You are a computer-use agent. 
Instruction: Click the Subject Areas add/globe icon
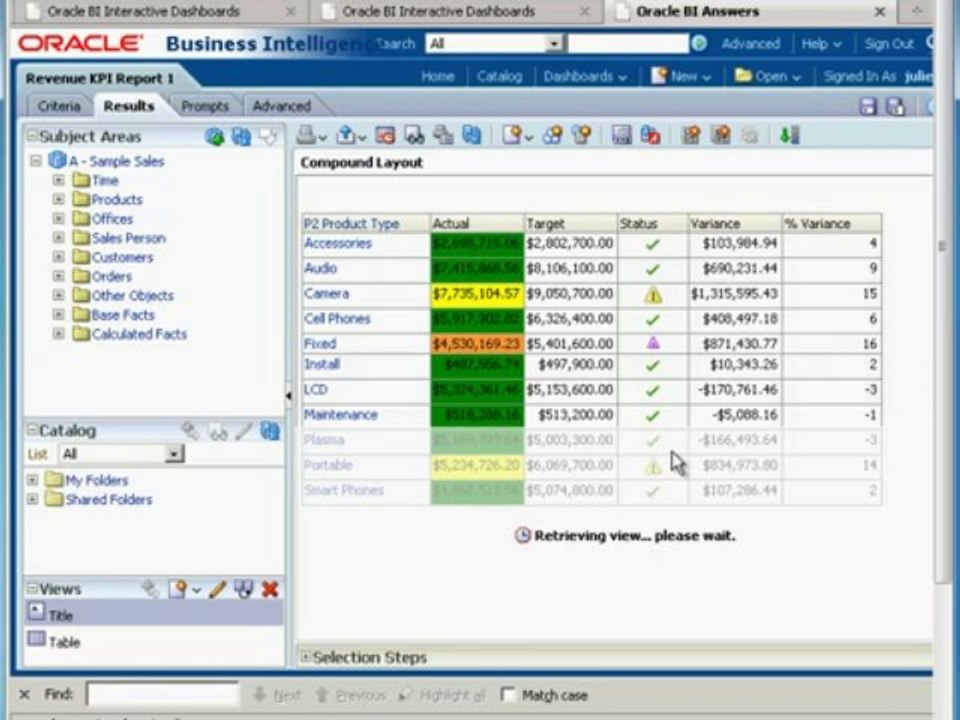214,137
